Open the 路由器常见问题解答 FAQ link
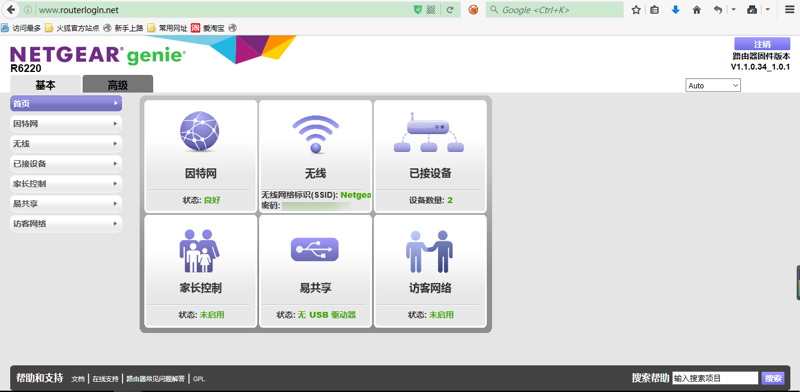 [x=156, y=379]
